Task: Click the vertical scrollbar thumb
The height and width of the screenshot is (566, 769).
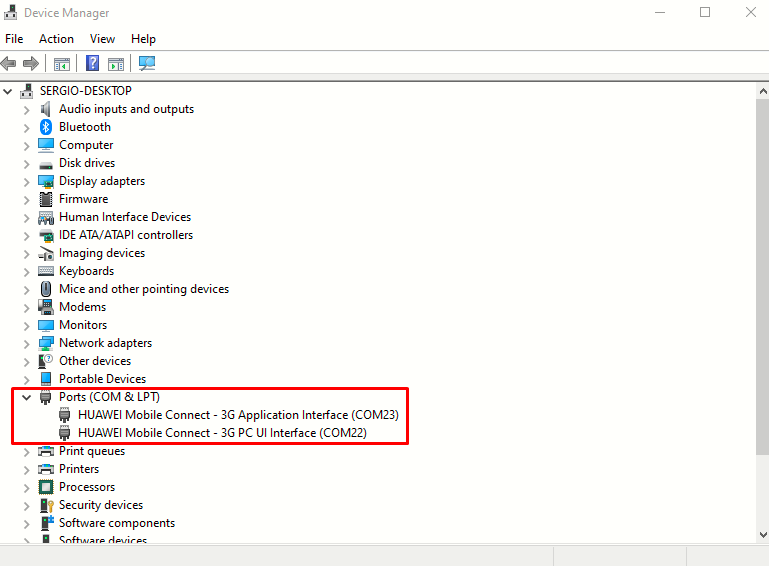Action: [x=763, y=277]
